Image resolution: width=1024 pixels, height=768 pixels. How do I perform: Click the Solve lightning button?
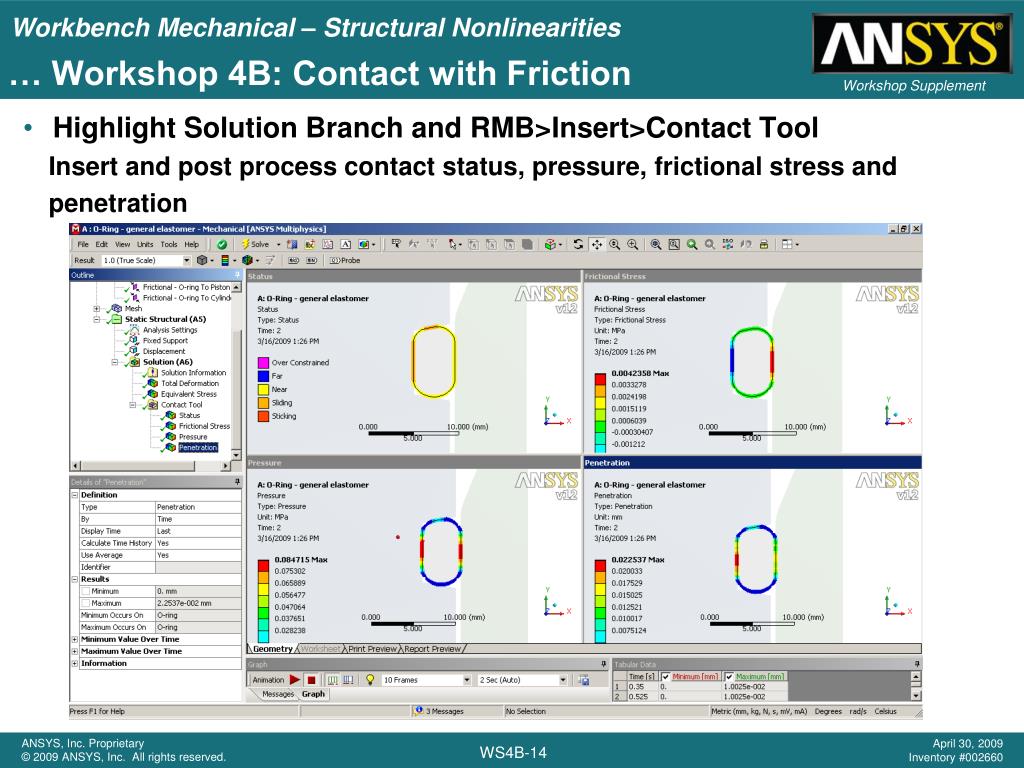click(256, 244)
